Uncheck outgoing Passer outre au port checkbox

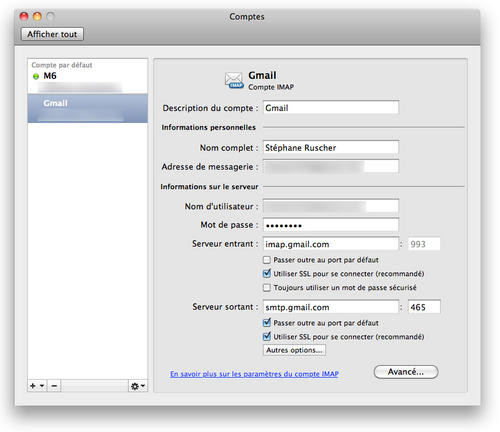click(x=267, y=323)
